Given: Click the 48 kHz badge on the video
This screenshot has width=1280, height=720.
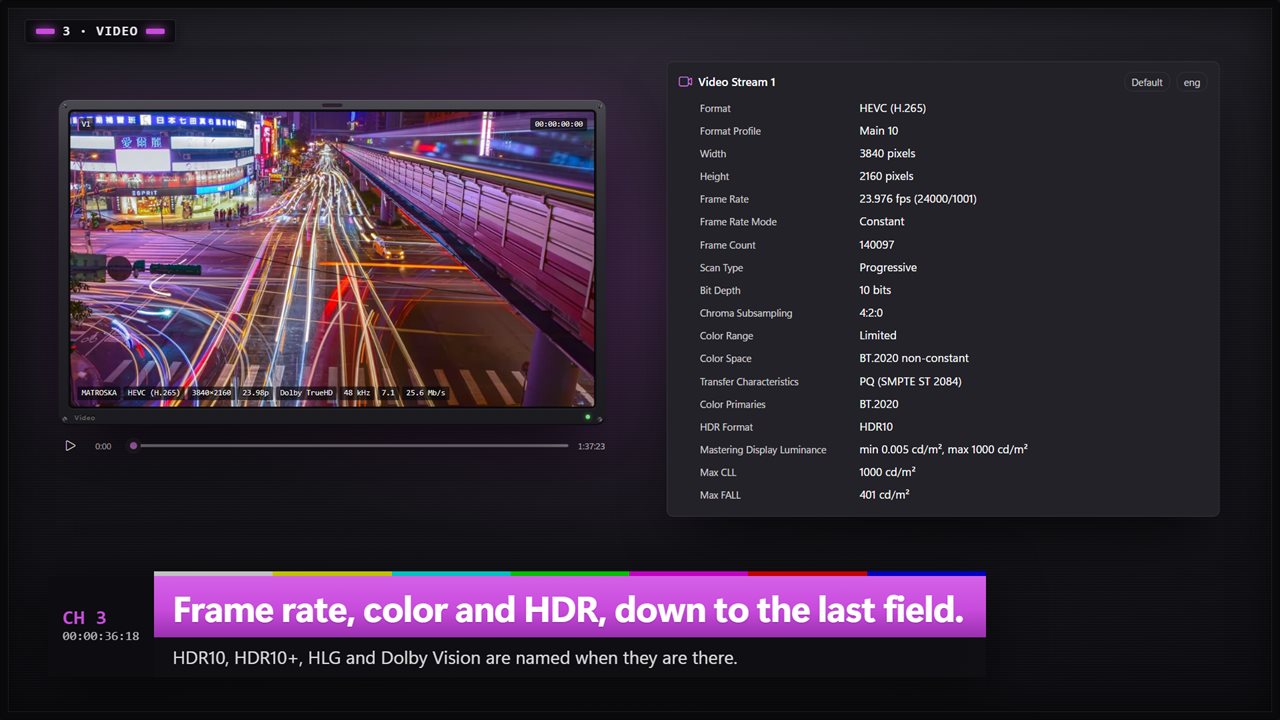Looking at the screenshot, I should pyautogui.click(x=358, y=393).
